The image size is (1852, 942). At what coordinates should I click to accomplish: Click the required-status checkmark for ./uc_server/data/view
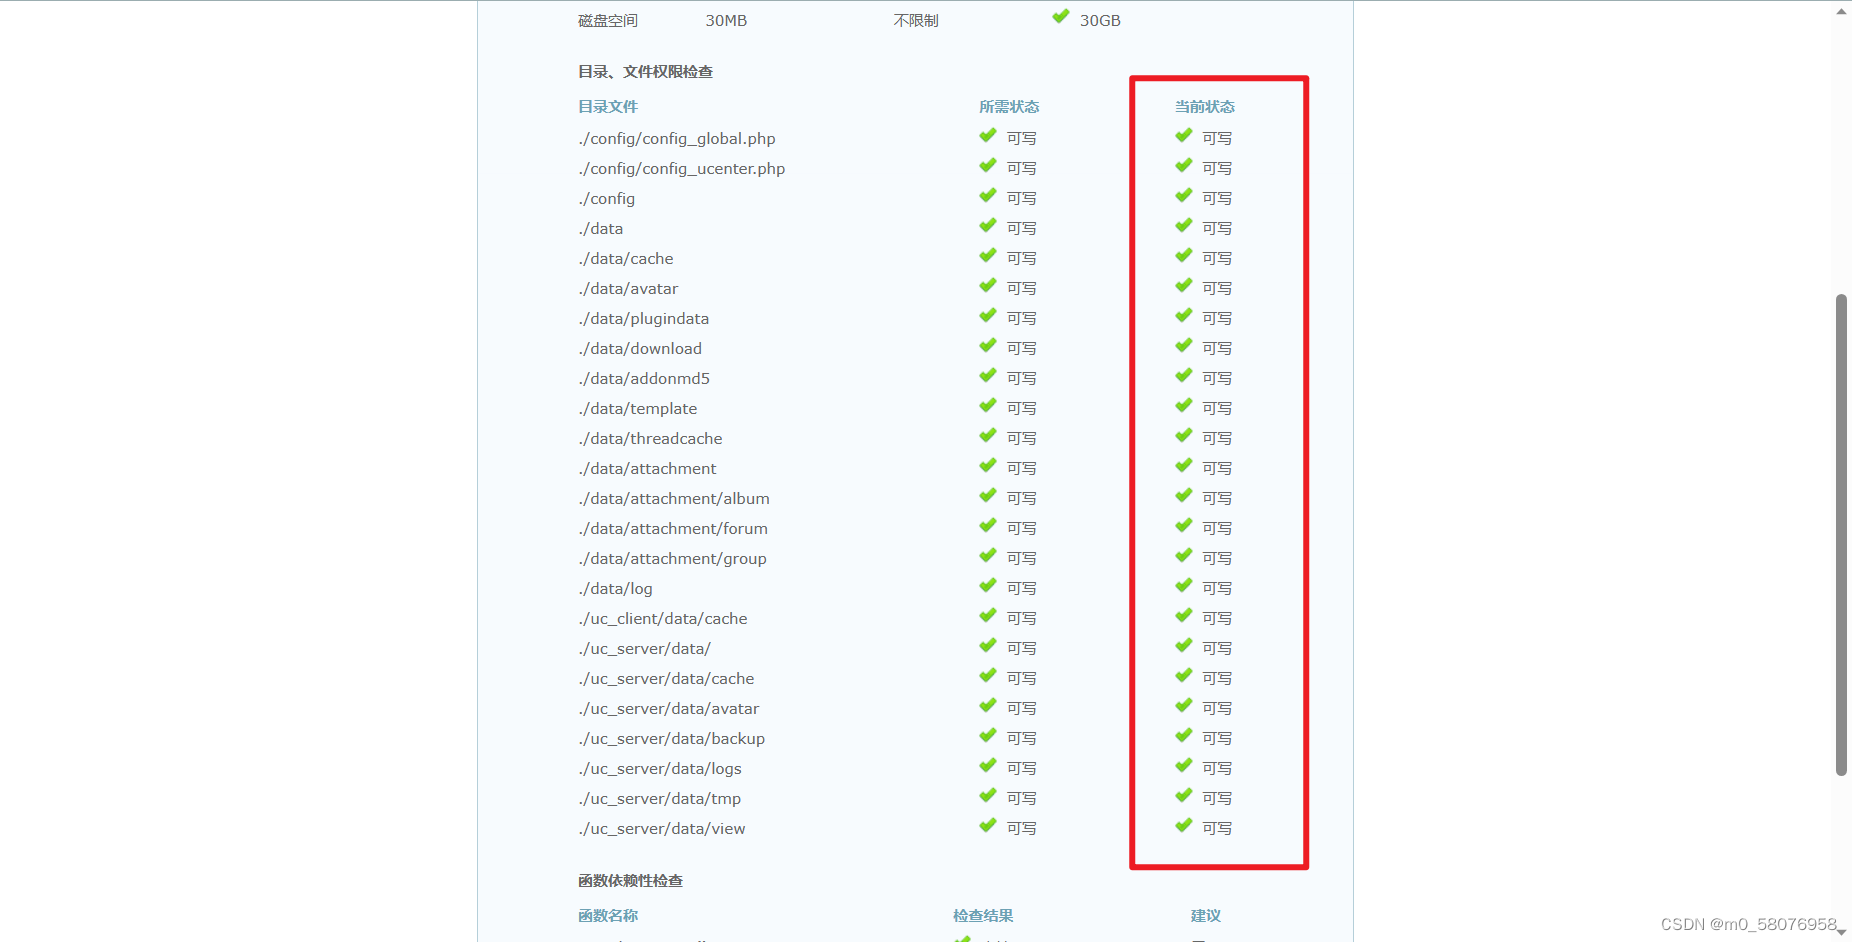(988, 825)
